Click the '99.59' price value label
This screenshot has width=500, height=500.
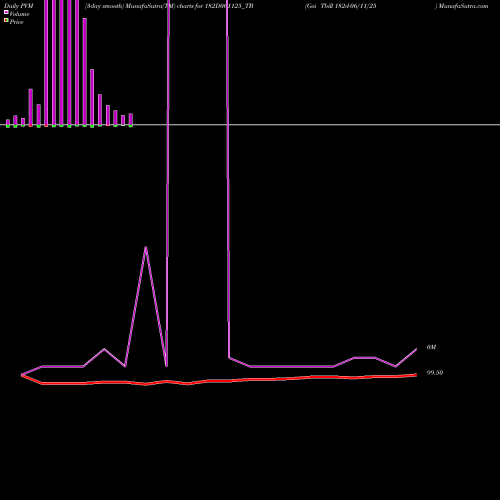pos(435,373)
